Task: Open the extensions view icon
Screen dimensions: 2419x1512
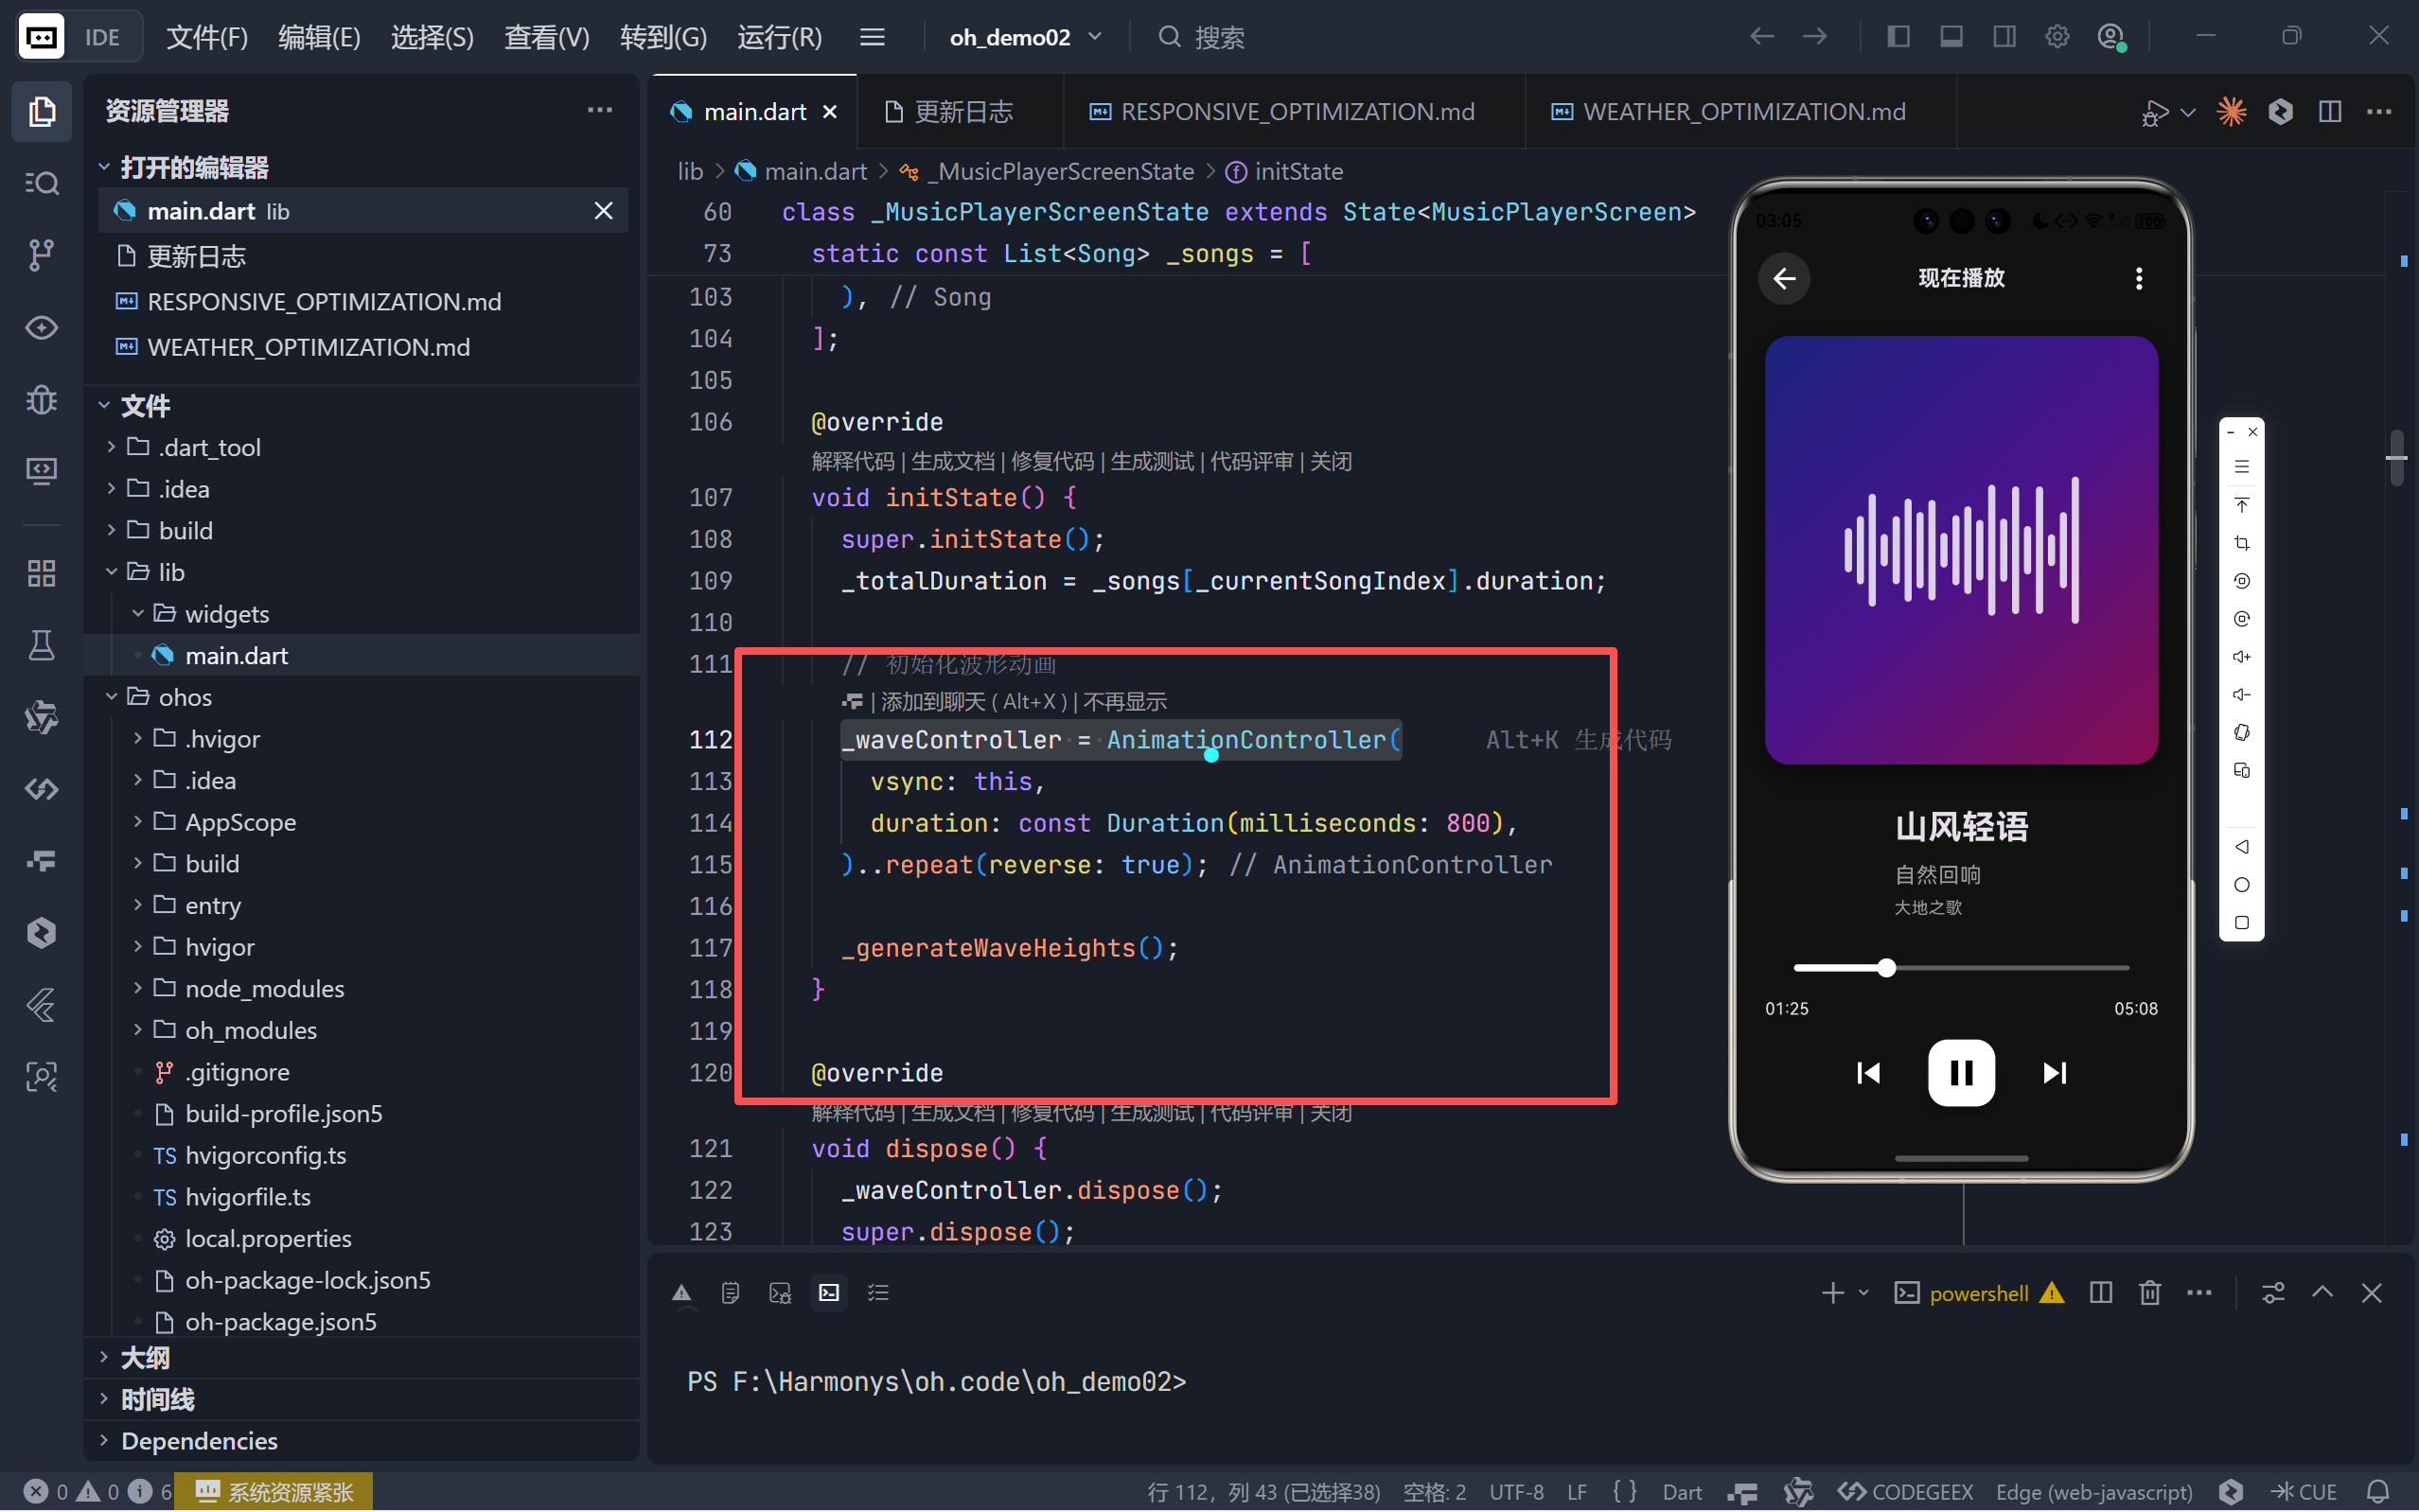Action: [x=41, y=573]
